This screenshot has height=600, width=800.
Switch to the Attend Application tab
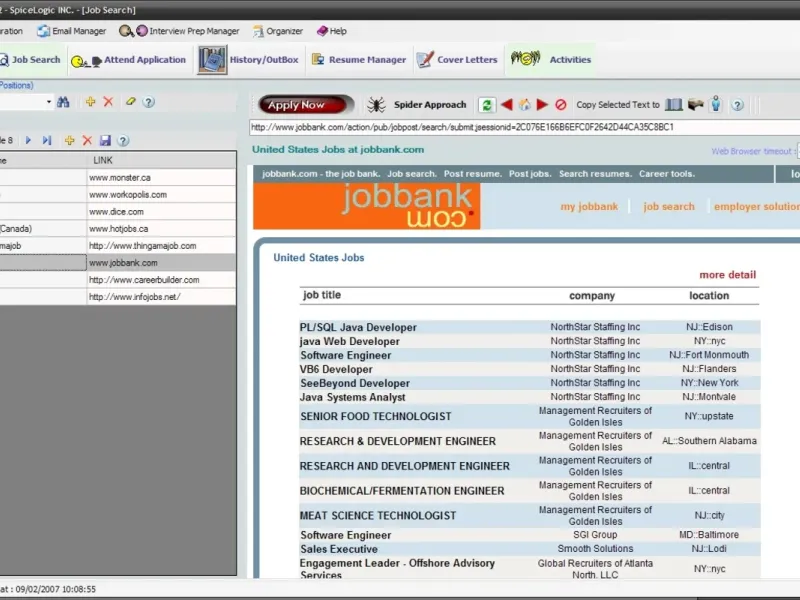pyautogui.click(x=129, y=60)
